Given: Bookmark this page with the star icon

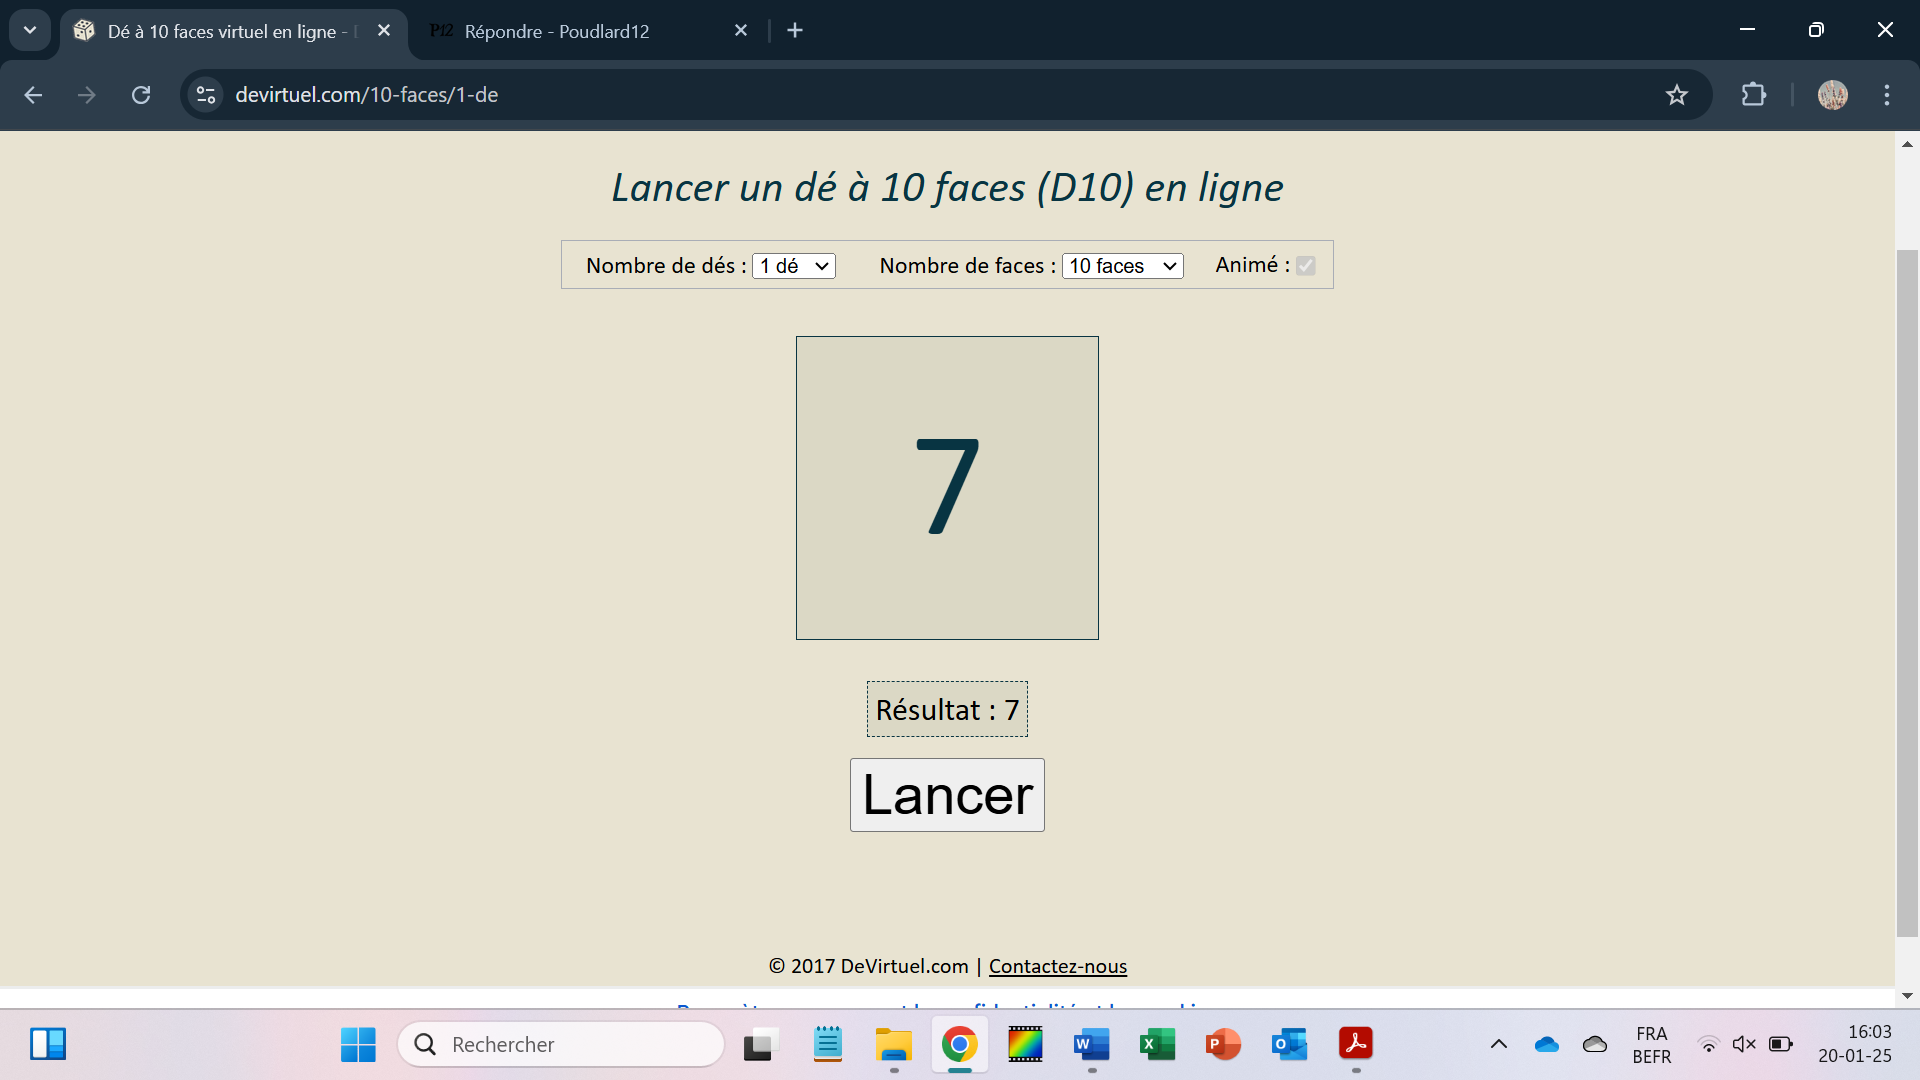Looking at the screenshot, I should tap(1676, 95).
